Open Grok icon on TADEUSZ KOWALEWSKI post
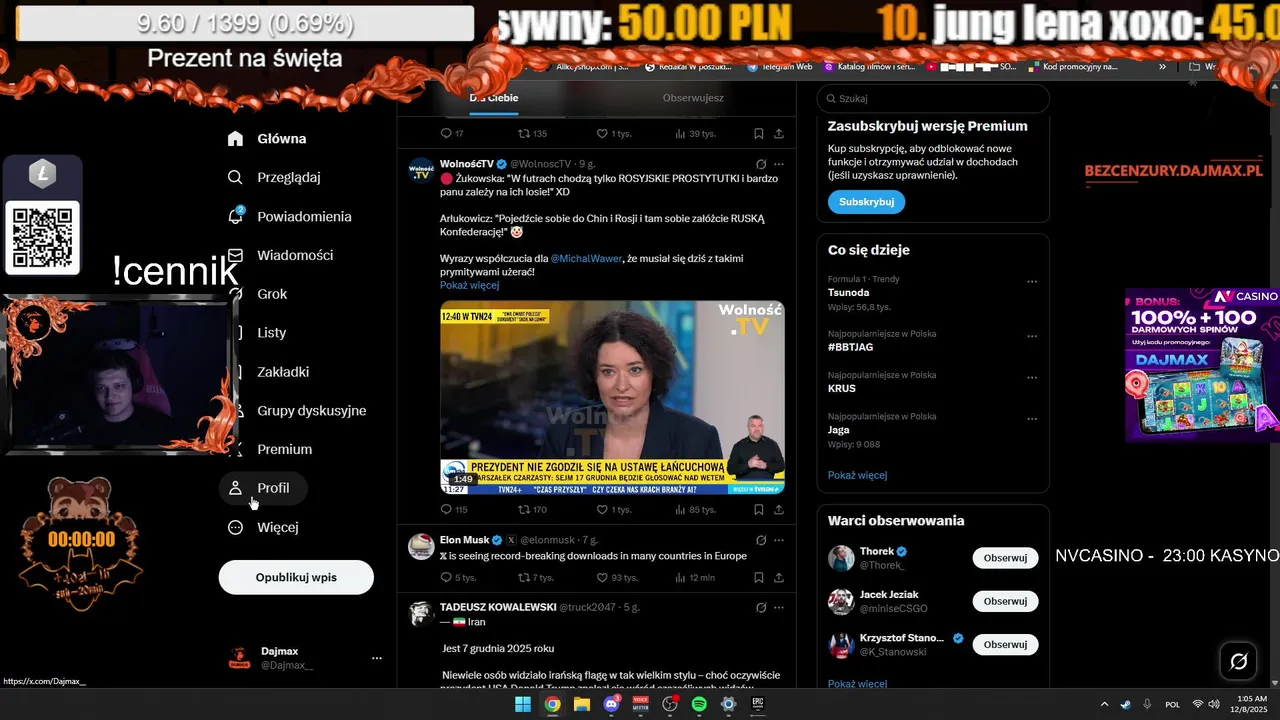 click(761, 607)
